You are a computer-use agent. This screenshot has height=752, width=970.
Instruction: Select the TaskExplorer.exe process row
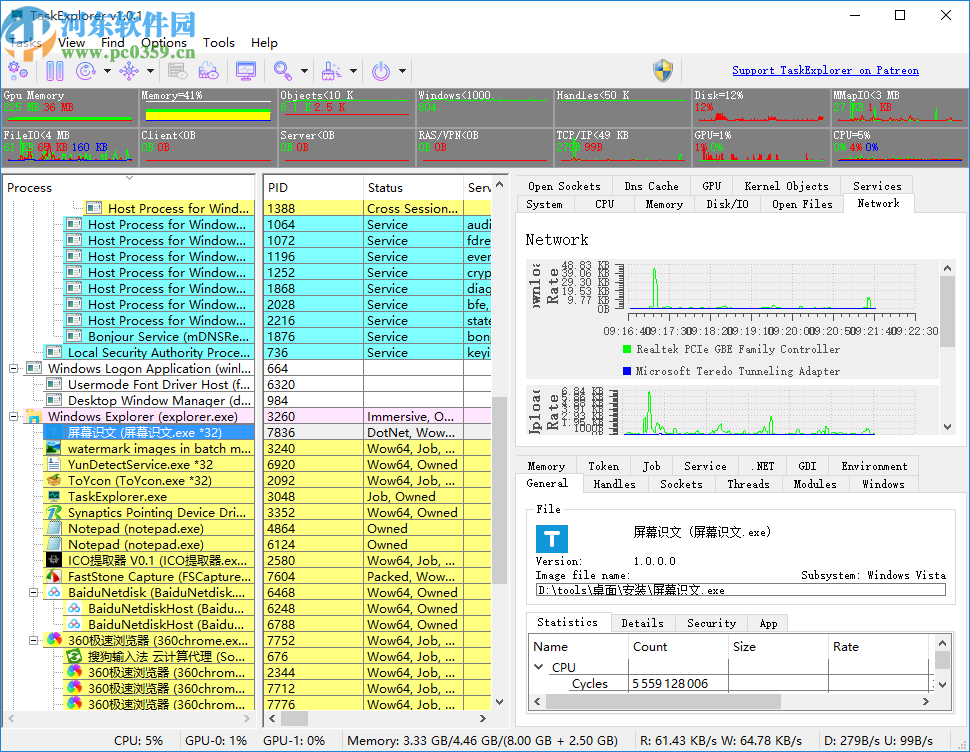(117, 496)
